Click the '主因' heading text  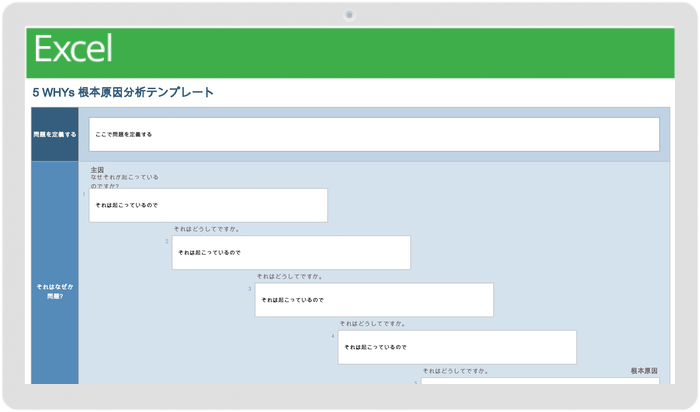point(97,170)
